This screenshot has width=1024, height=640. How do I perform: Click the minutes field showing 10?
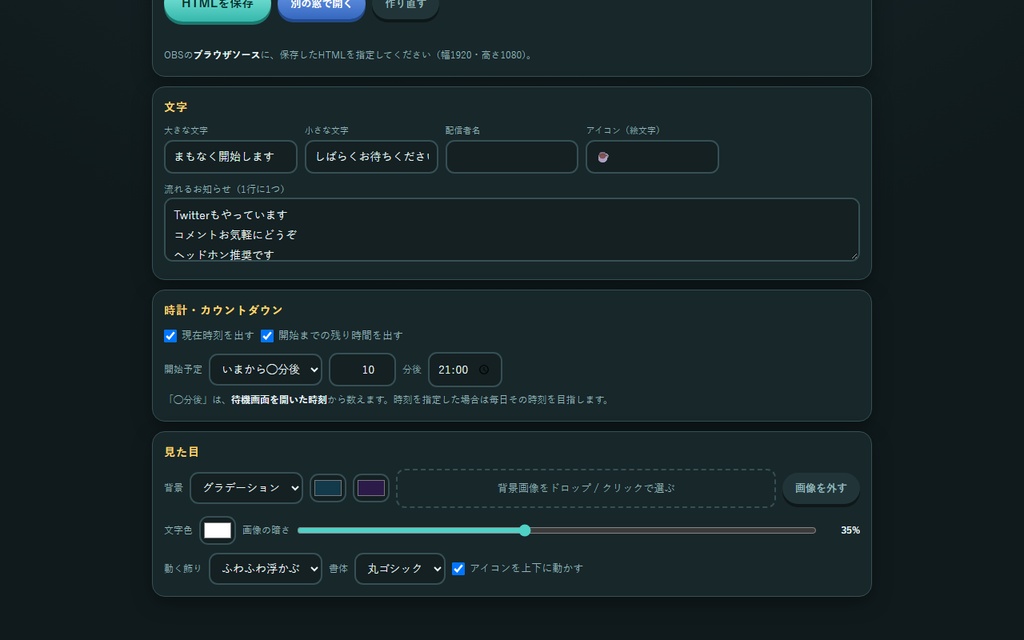tap(362, 370)
